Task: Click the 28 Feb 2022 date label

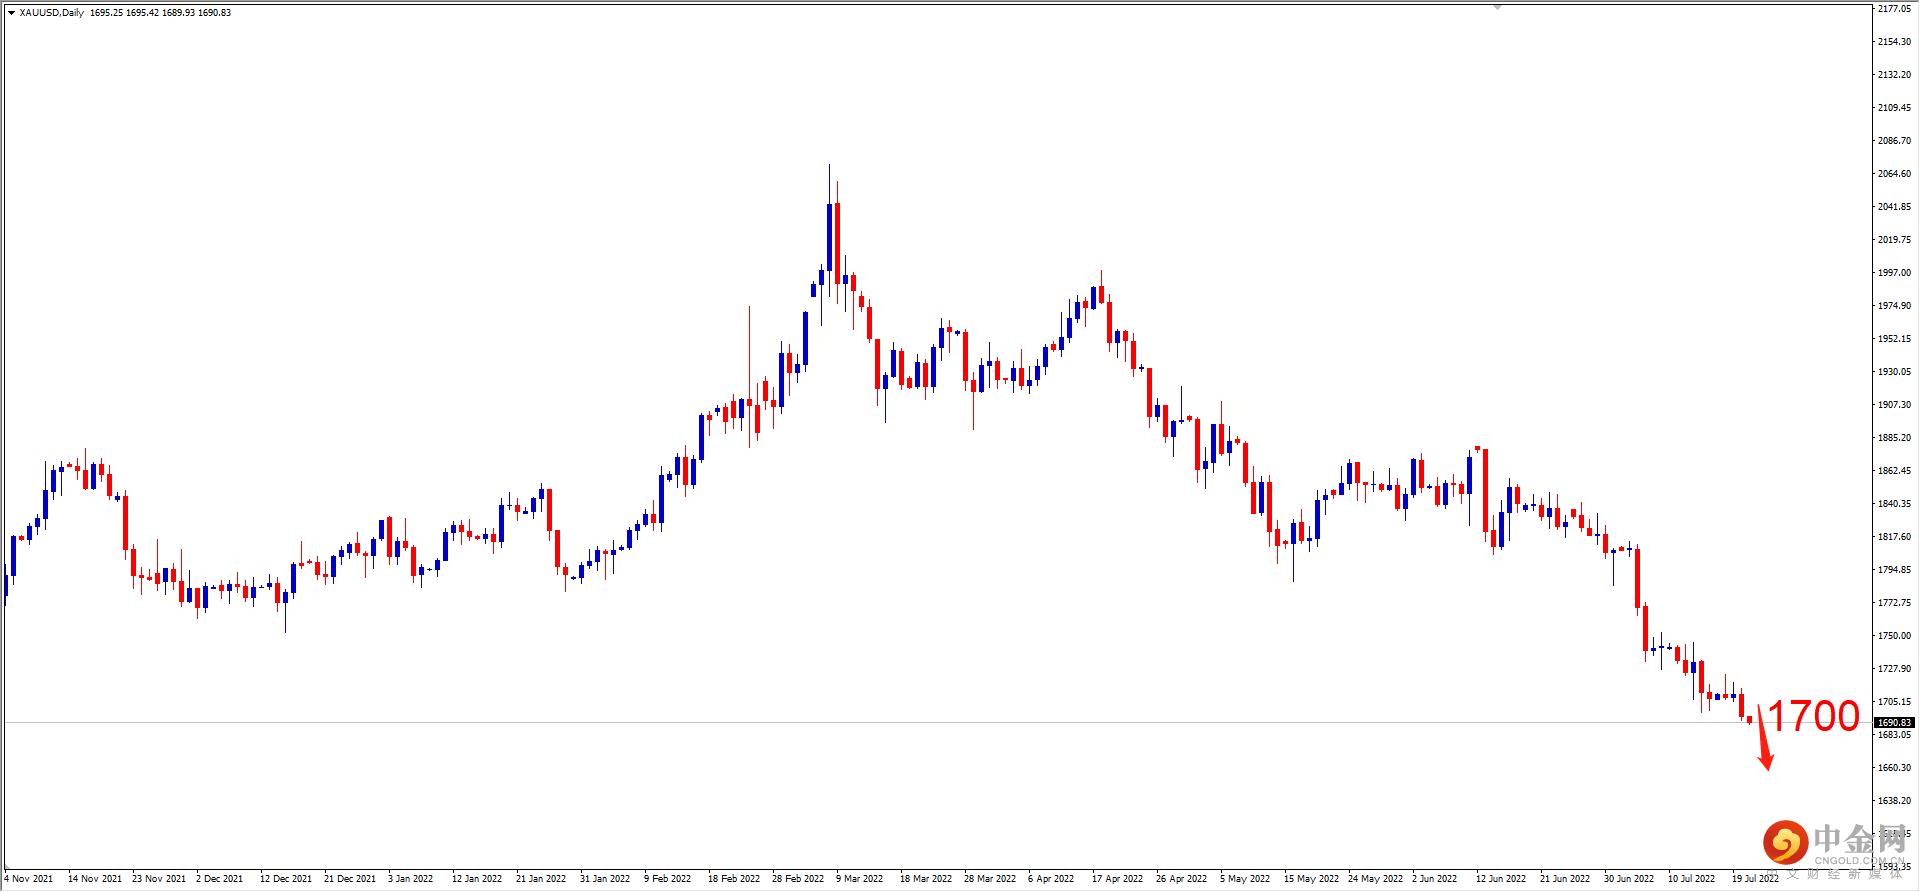Action: 798,878
